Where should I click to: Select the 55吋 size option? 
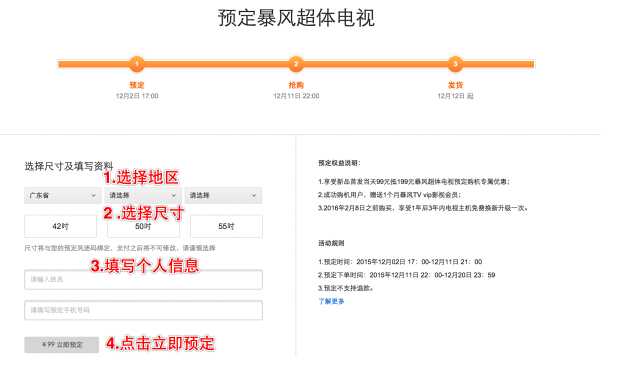pos(226,226)
